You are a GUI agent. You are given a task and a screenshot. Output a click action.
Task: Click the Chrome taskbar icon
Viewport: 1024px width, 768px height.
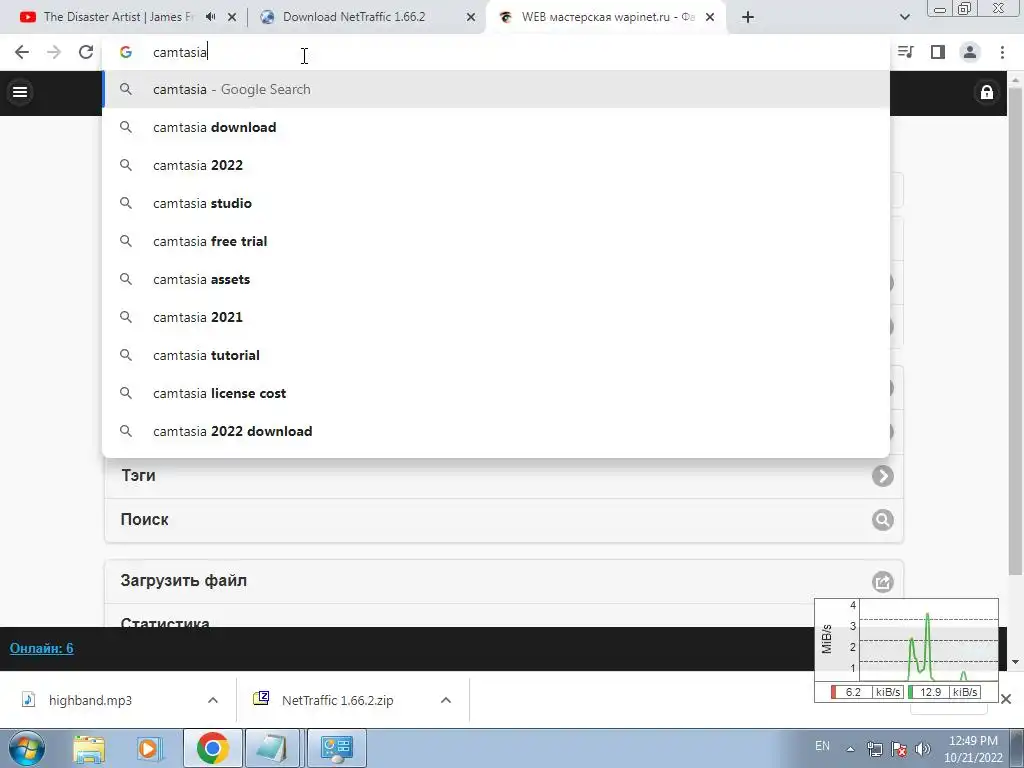tap(212, 748)
